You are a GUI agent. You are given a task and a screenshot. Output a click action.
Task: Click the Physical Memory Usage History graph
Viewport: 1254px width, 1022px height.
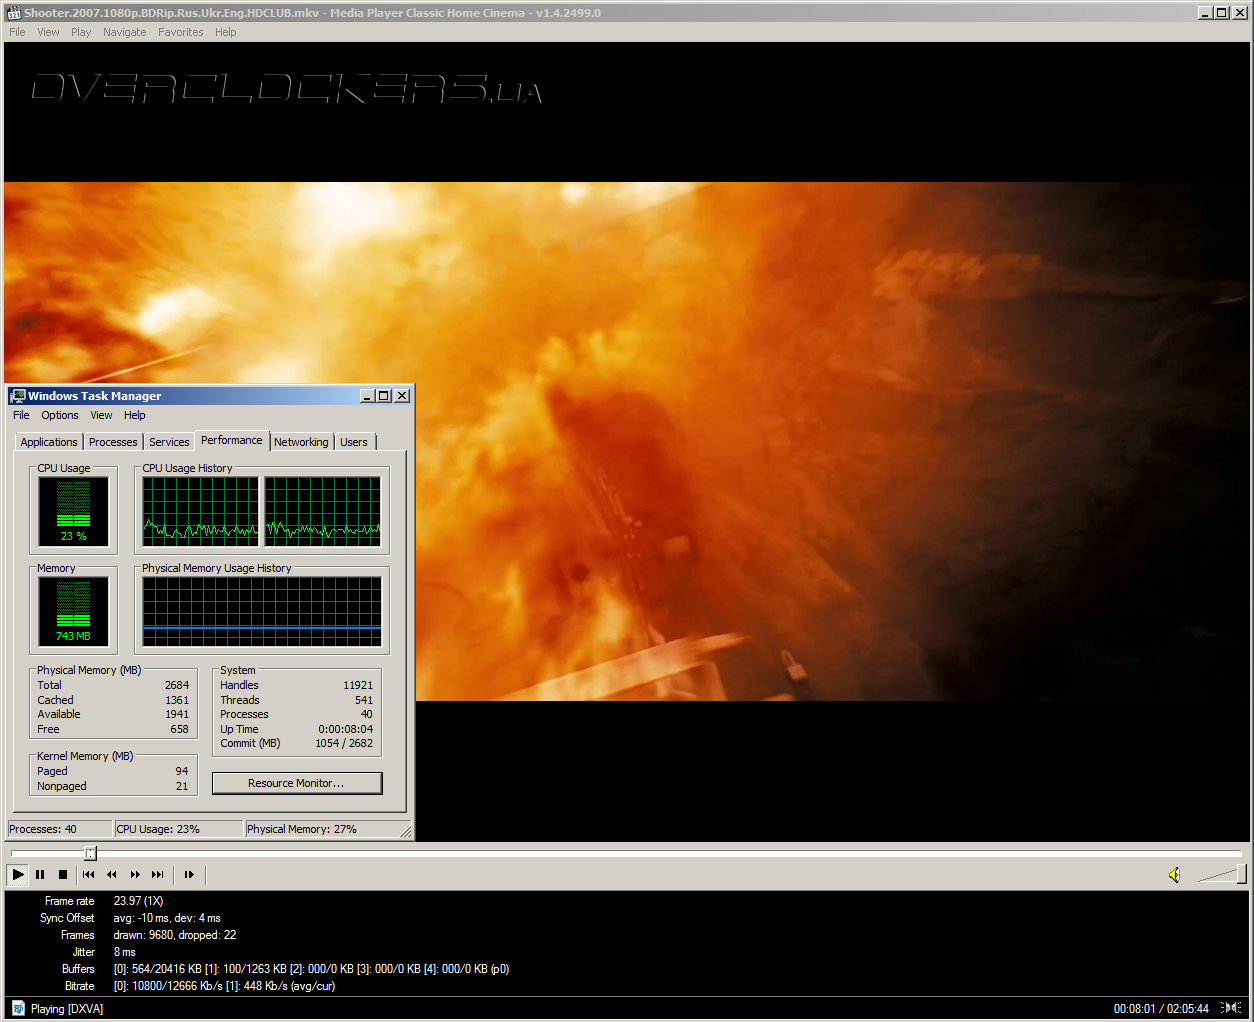pyautogui.click(x=262, y=611)
